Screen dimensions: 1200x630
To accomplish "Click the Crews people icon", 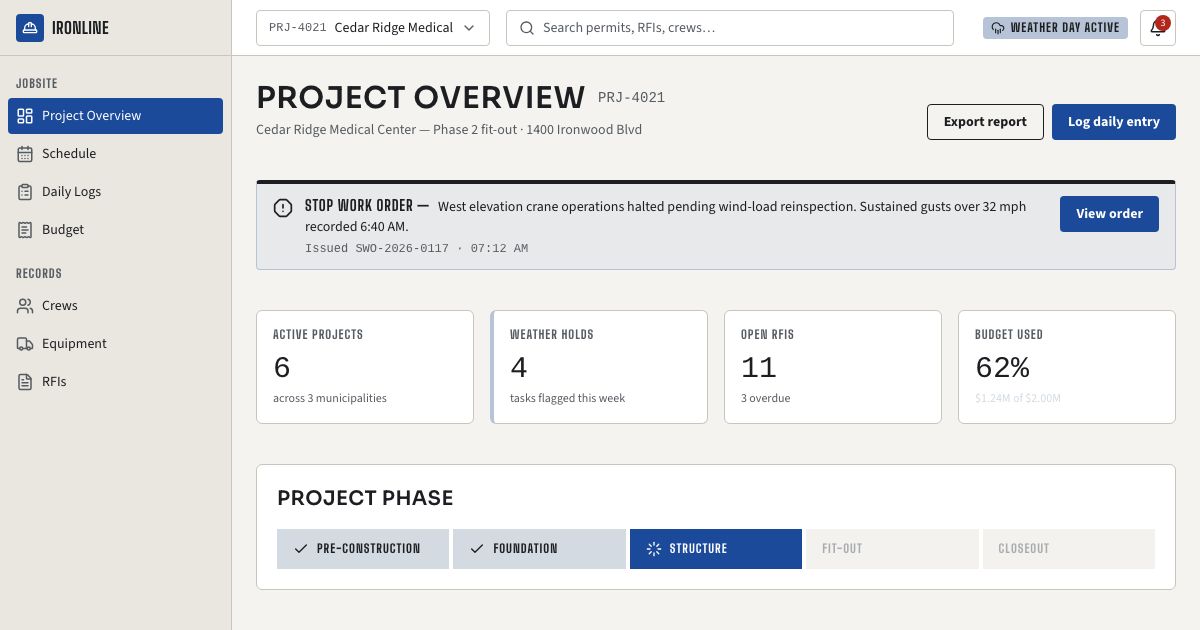I will pos(25,306).
